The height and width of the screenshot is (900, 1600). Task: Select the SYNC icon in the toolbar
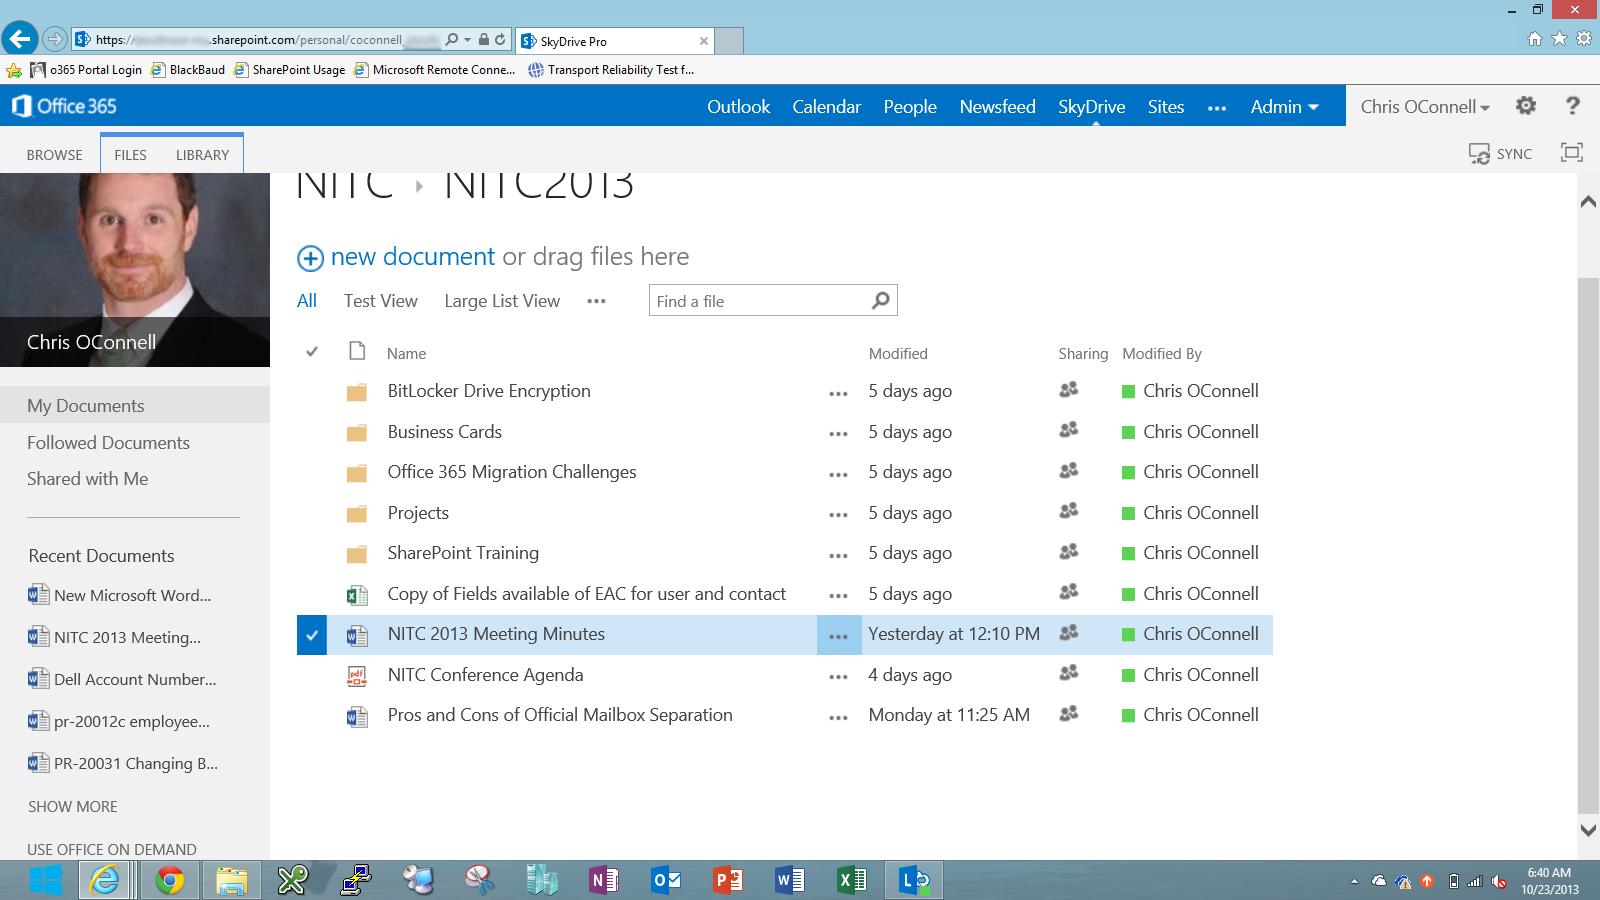[x=1479, y=153]
